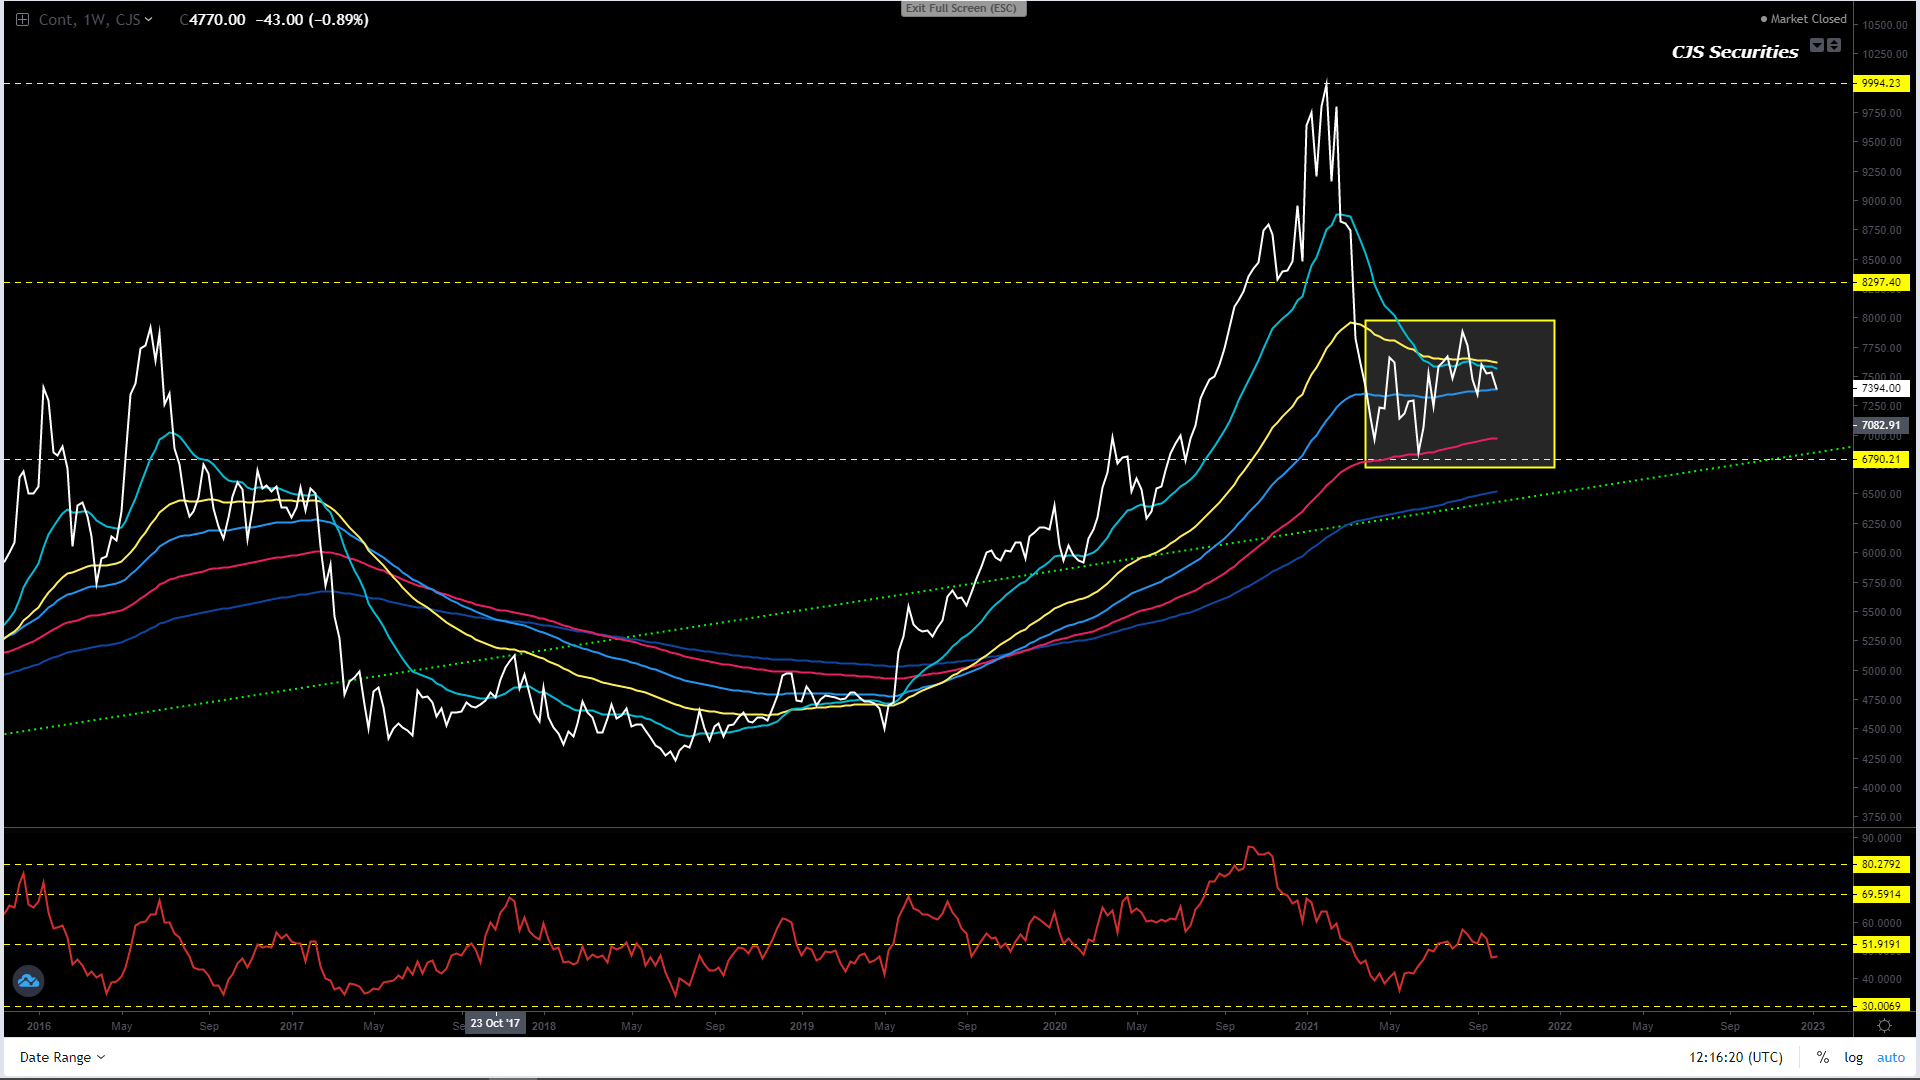
Task: Click the 23 Oct '17 date marker
Action: pos(495,1023)
